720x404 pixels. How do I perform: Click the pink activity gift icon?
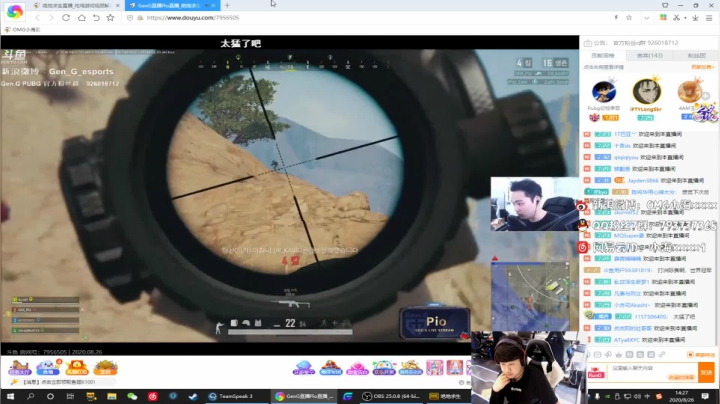357,368
